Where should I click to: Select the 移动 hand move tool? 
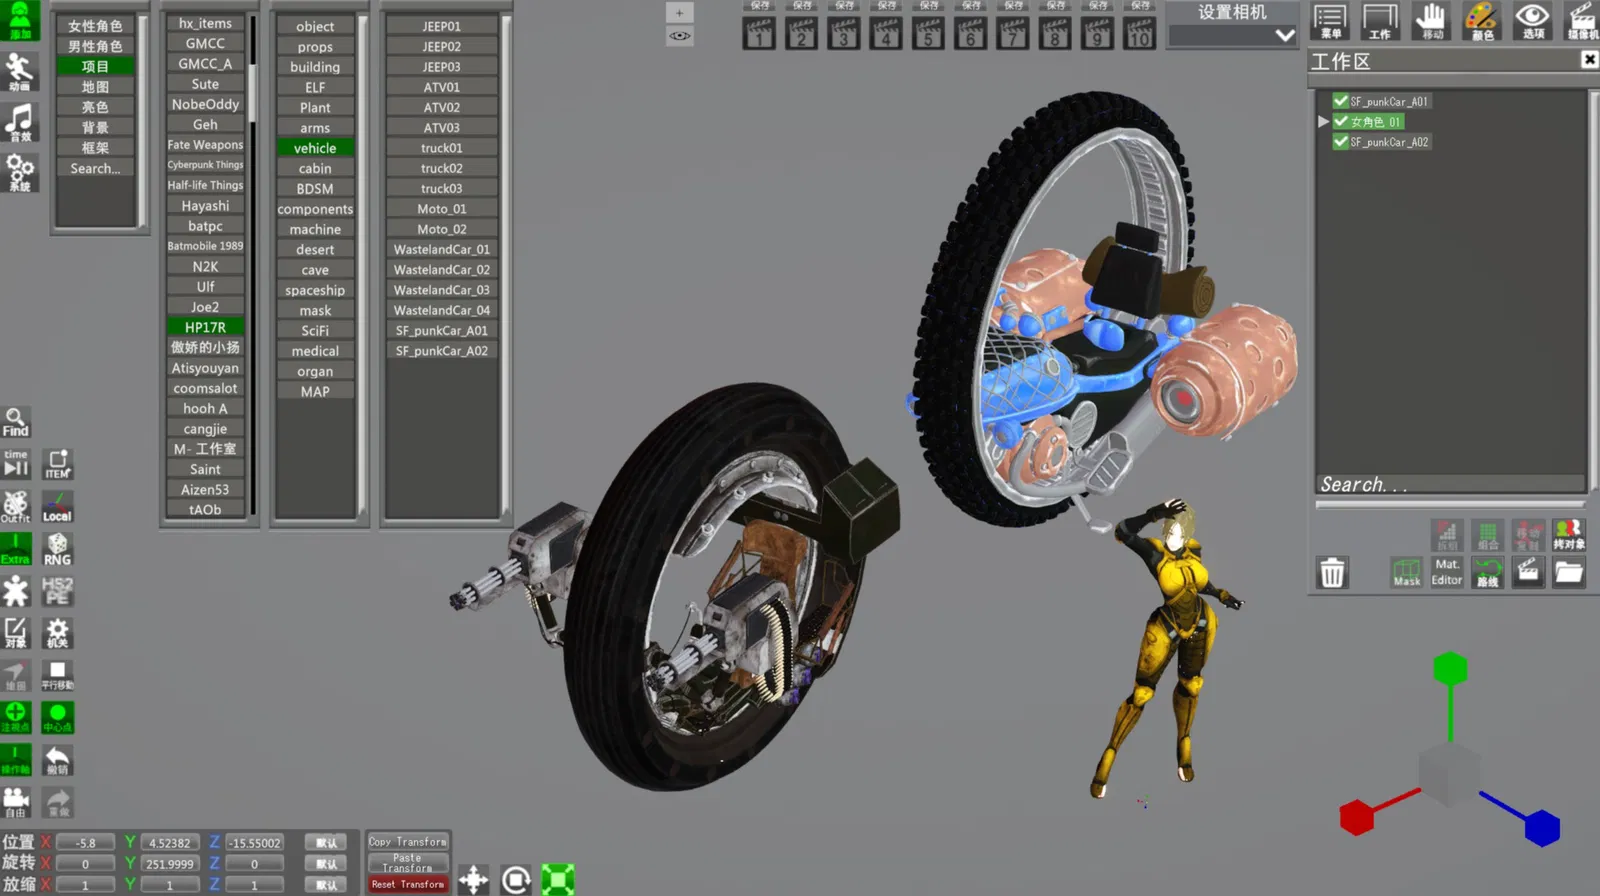pos(1431,21)
